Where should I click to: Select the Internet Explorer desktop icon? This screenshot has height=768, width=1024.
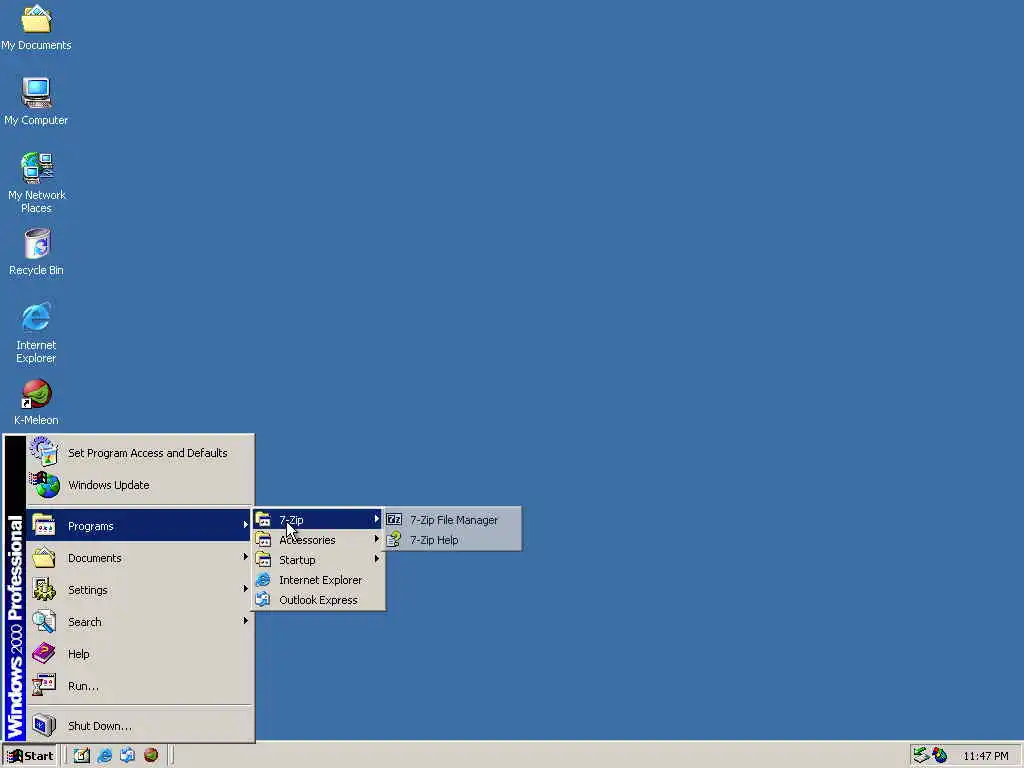tap(36, 332)
